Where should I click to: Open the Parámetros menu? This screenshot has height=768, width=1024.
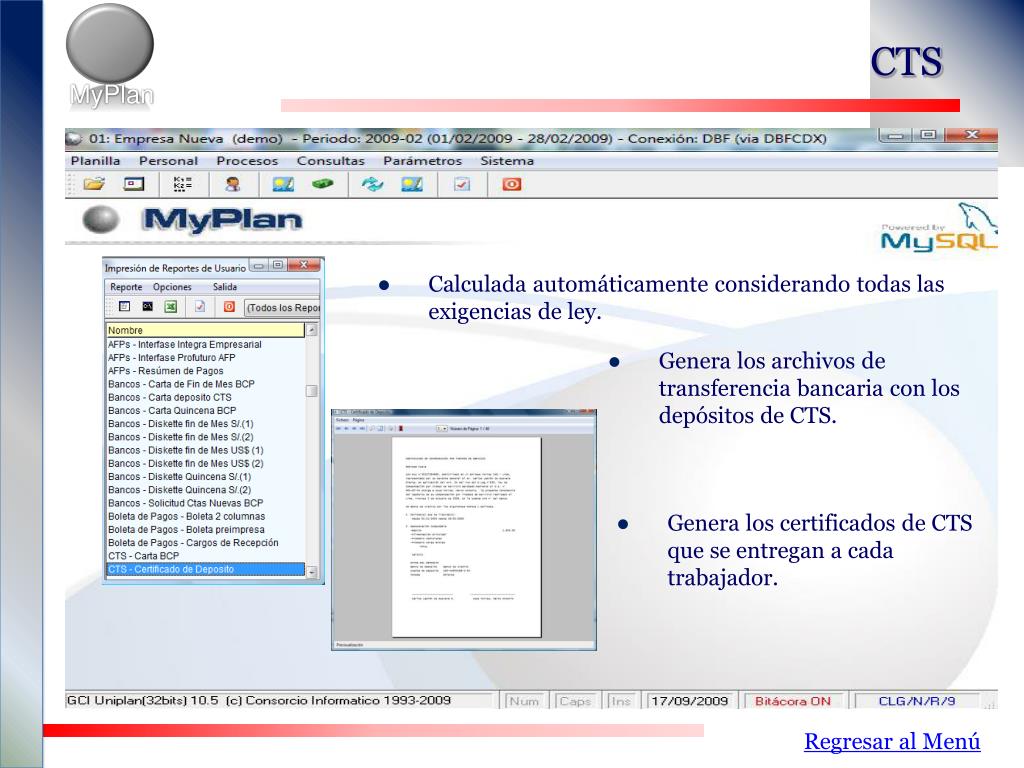[422, 161]
